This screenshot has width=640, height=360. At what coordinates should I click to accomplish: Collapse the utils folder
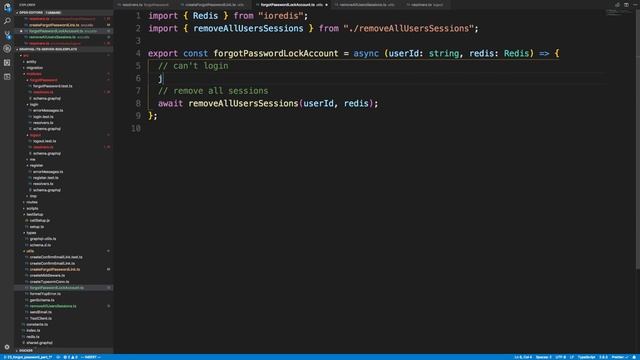30,251
